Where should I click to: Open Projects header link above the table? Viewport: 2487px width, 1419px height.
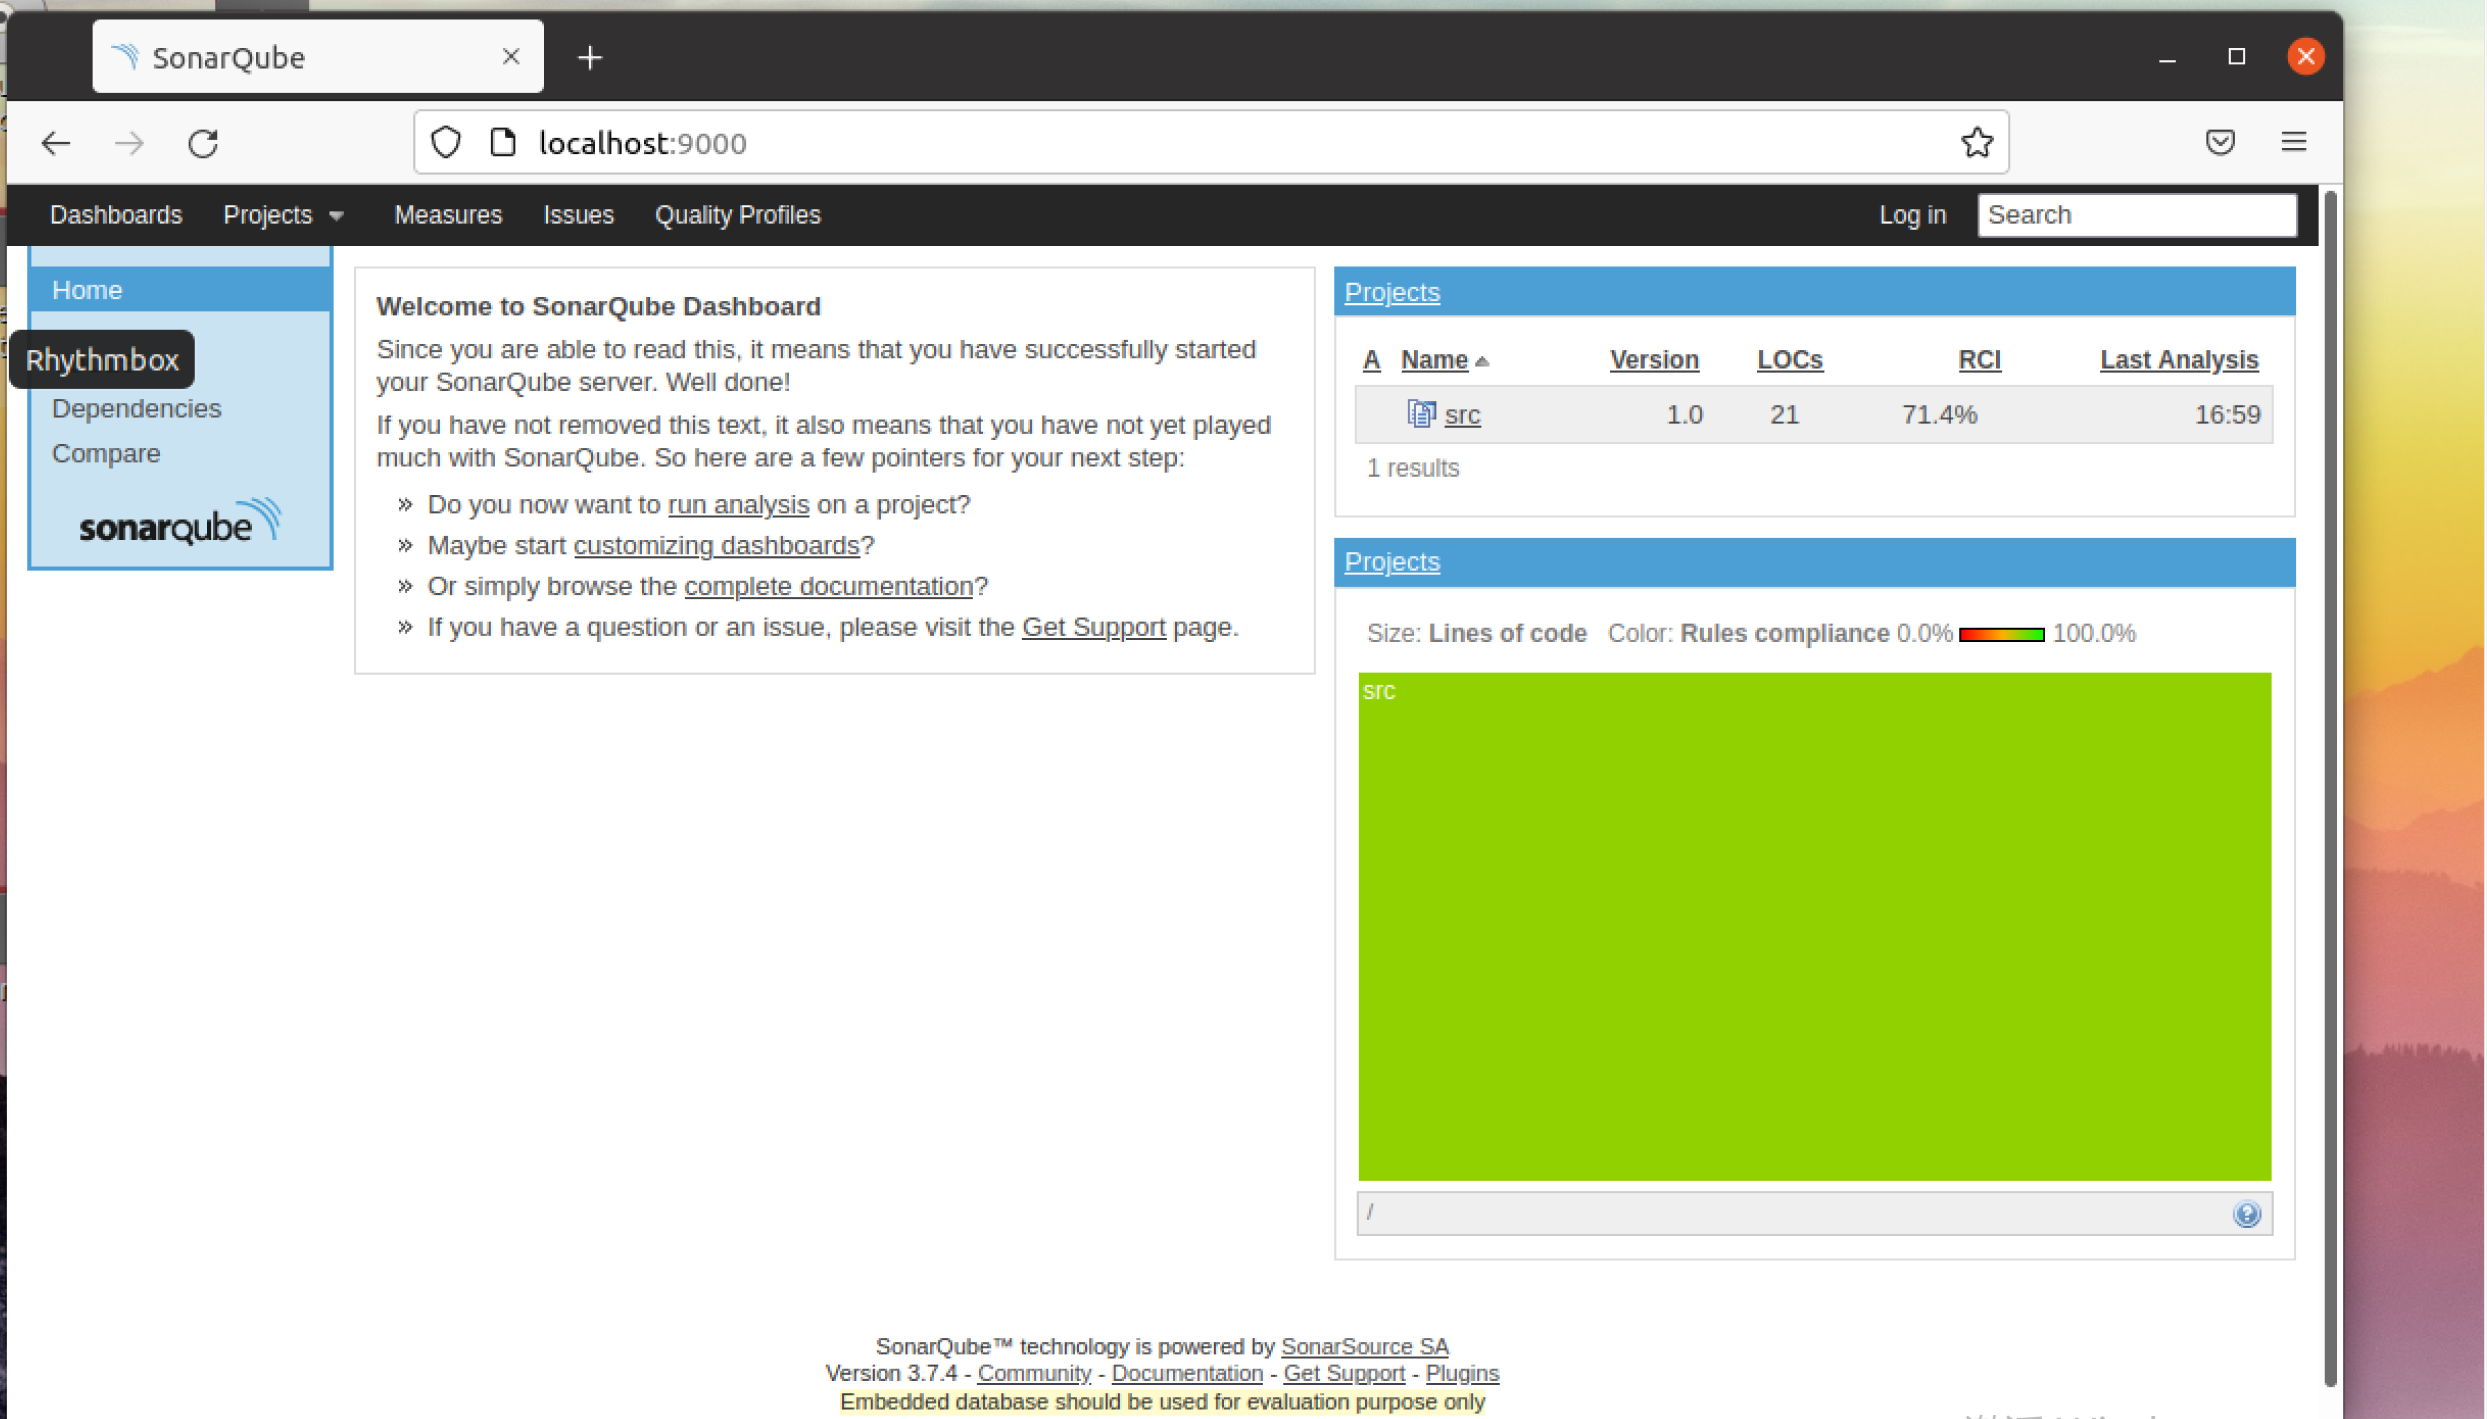click(1391, 292)
